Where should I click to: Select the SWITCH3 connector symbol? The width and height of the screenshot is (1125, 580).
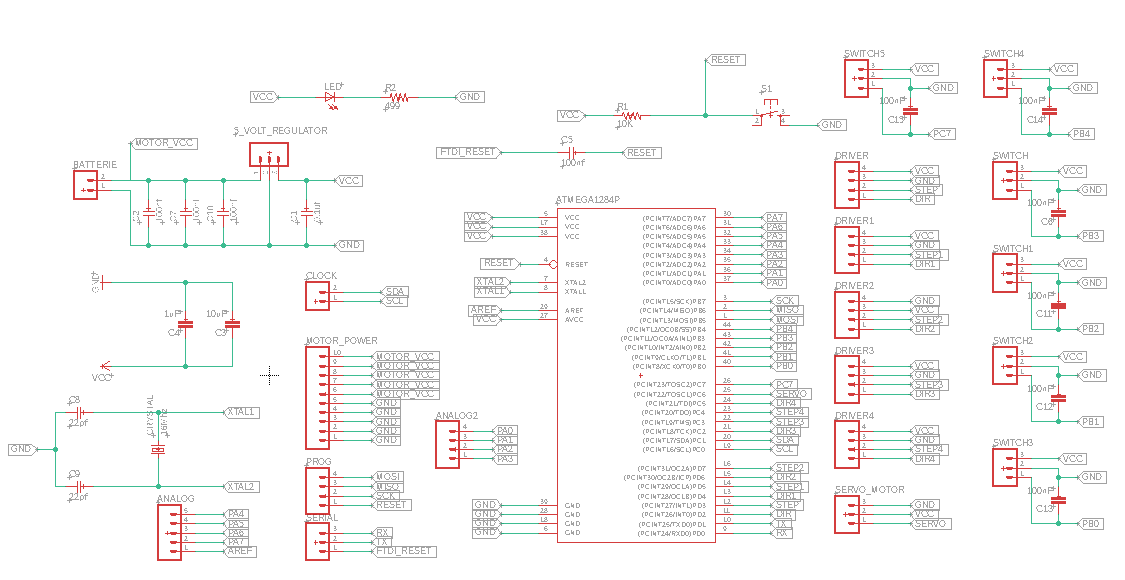pos(1004,468)
